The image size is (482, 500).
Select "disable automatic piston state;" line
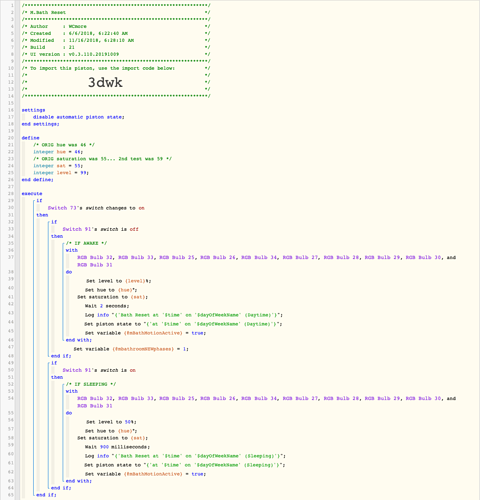point(78,117)
